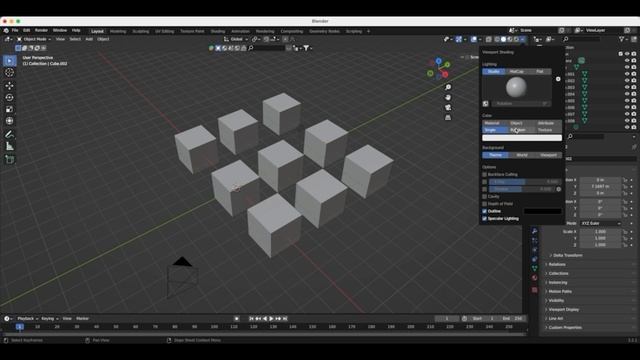Jump to the last frame
Image resolution: width=640 pixels, height=360 pixels.
pos(285,318)
